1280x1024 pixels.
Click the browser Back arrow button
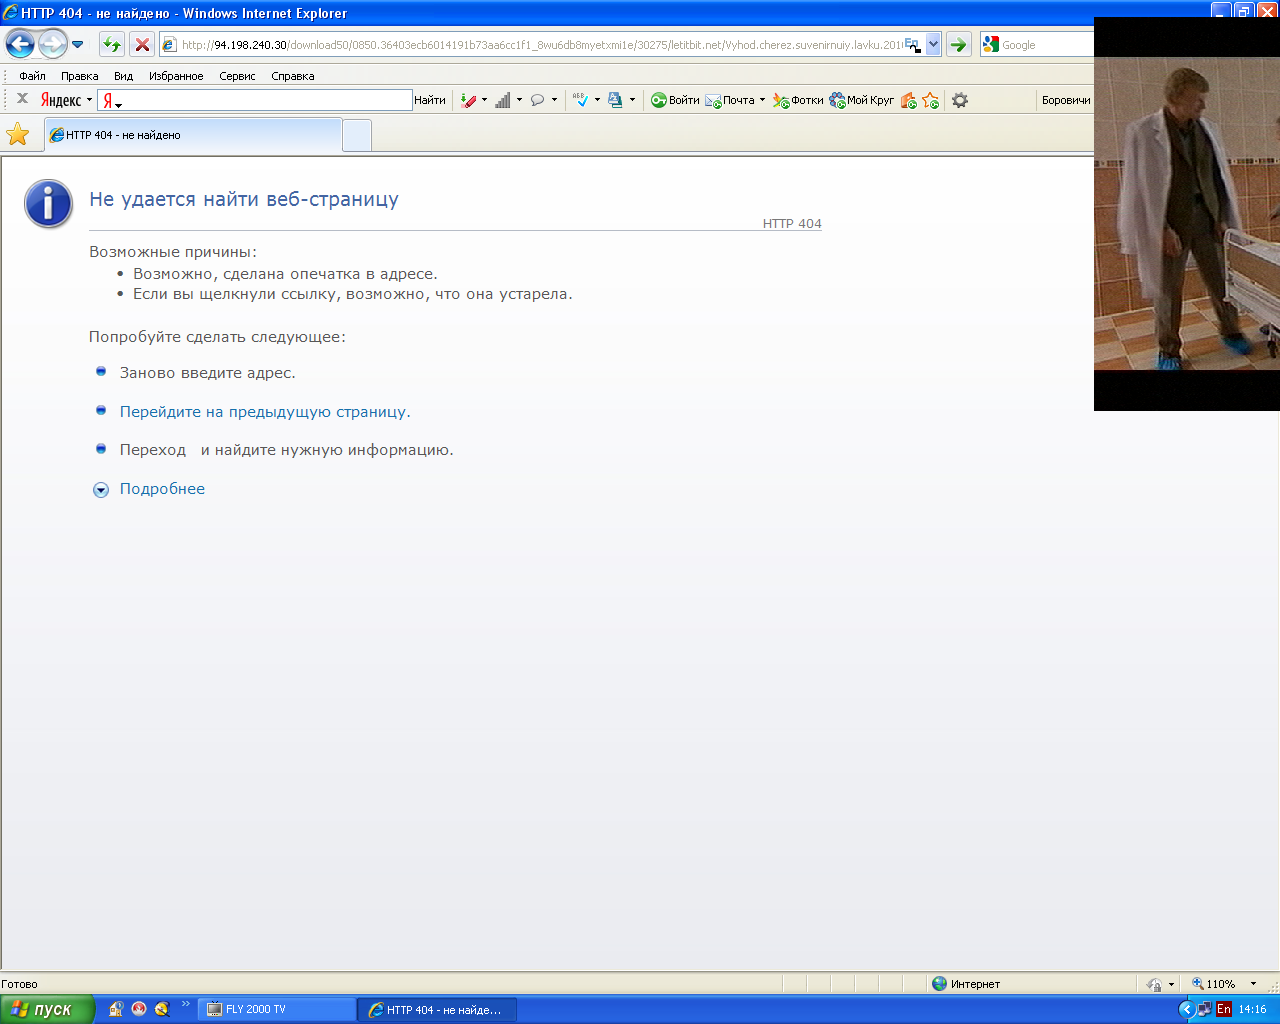pos(20,44)
